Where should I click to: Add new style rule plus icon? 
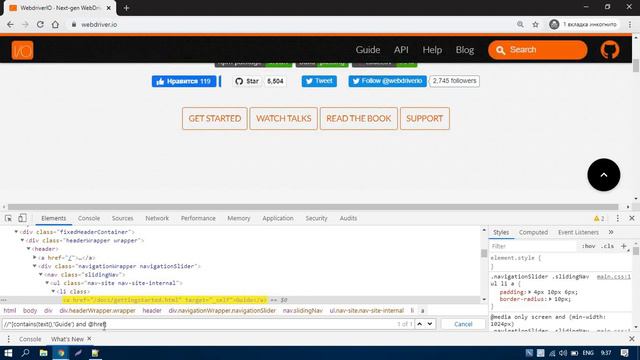623,246
